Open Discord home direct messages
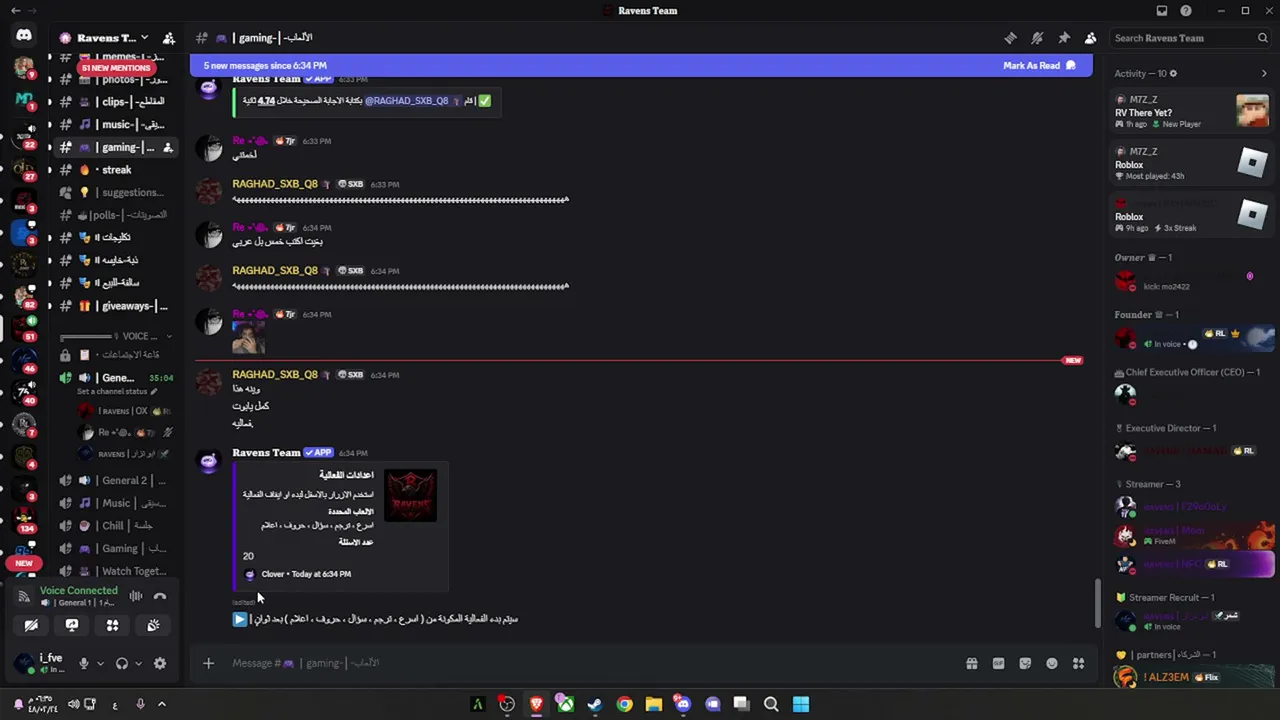 (x=24, y=36)
